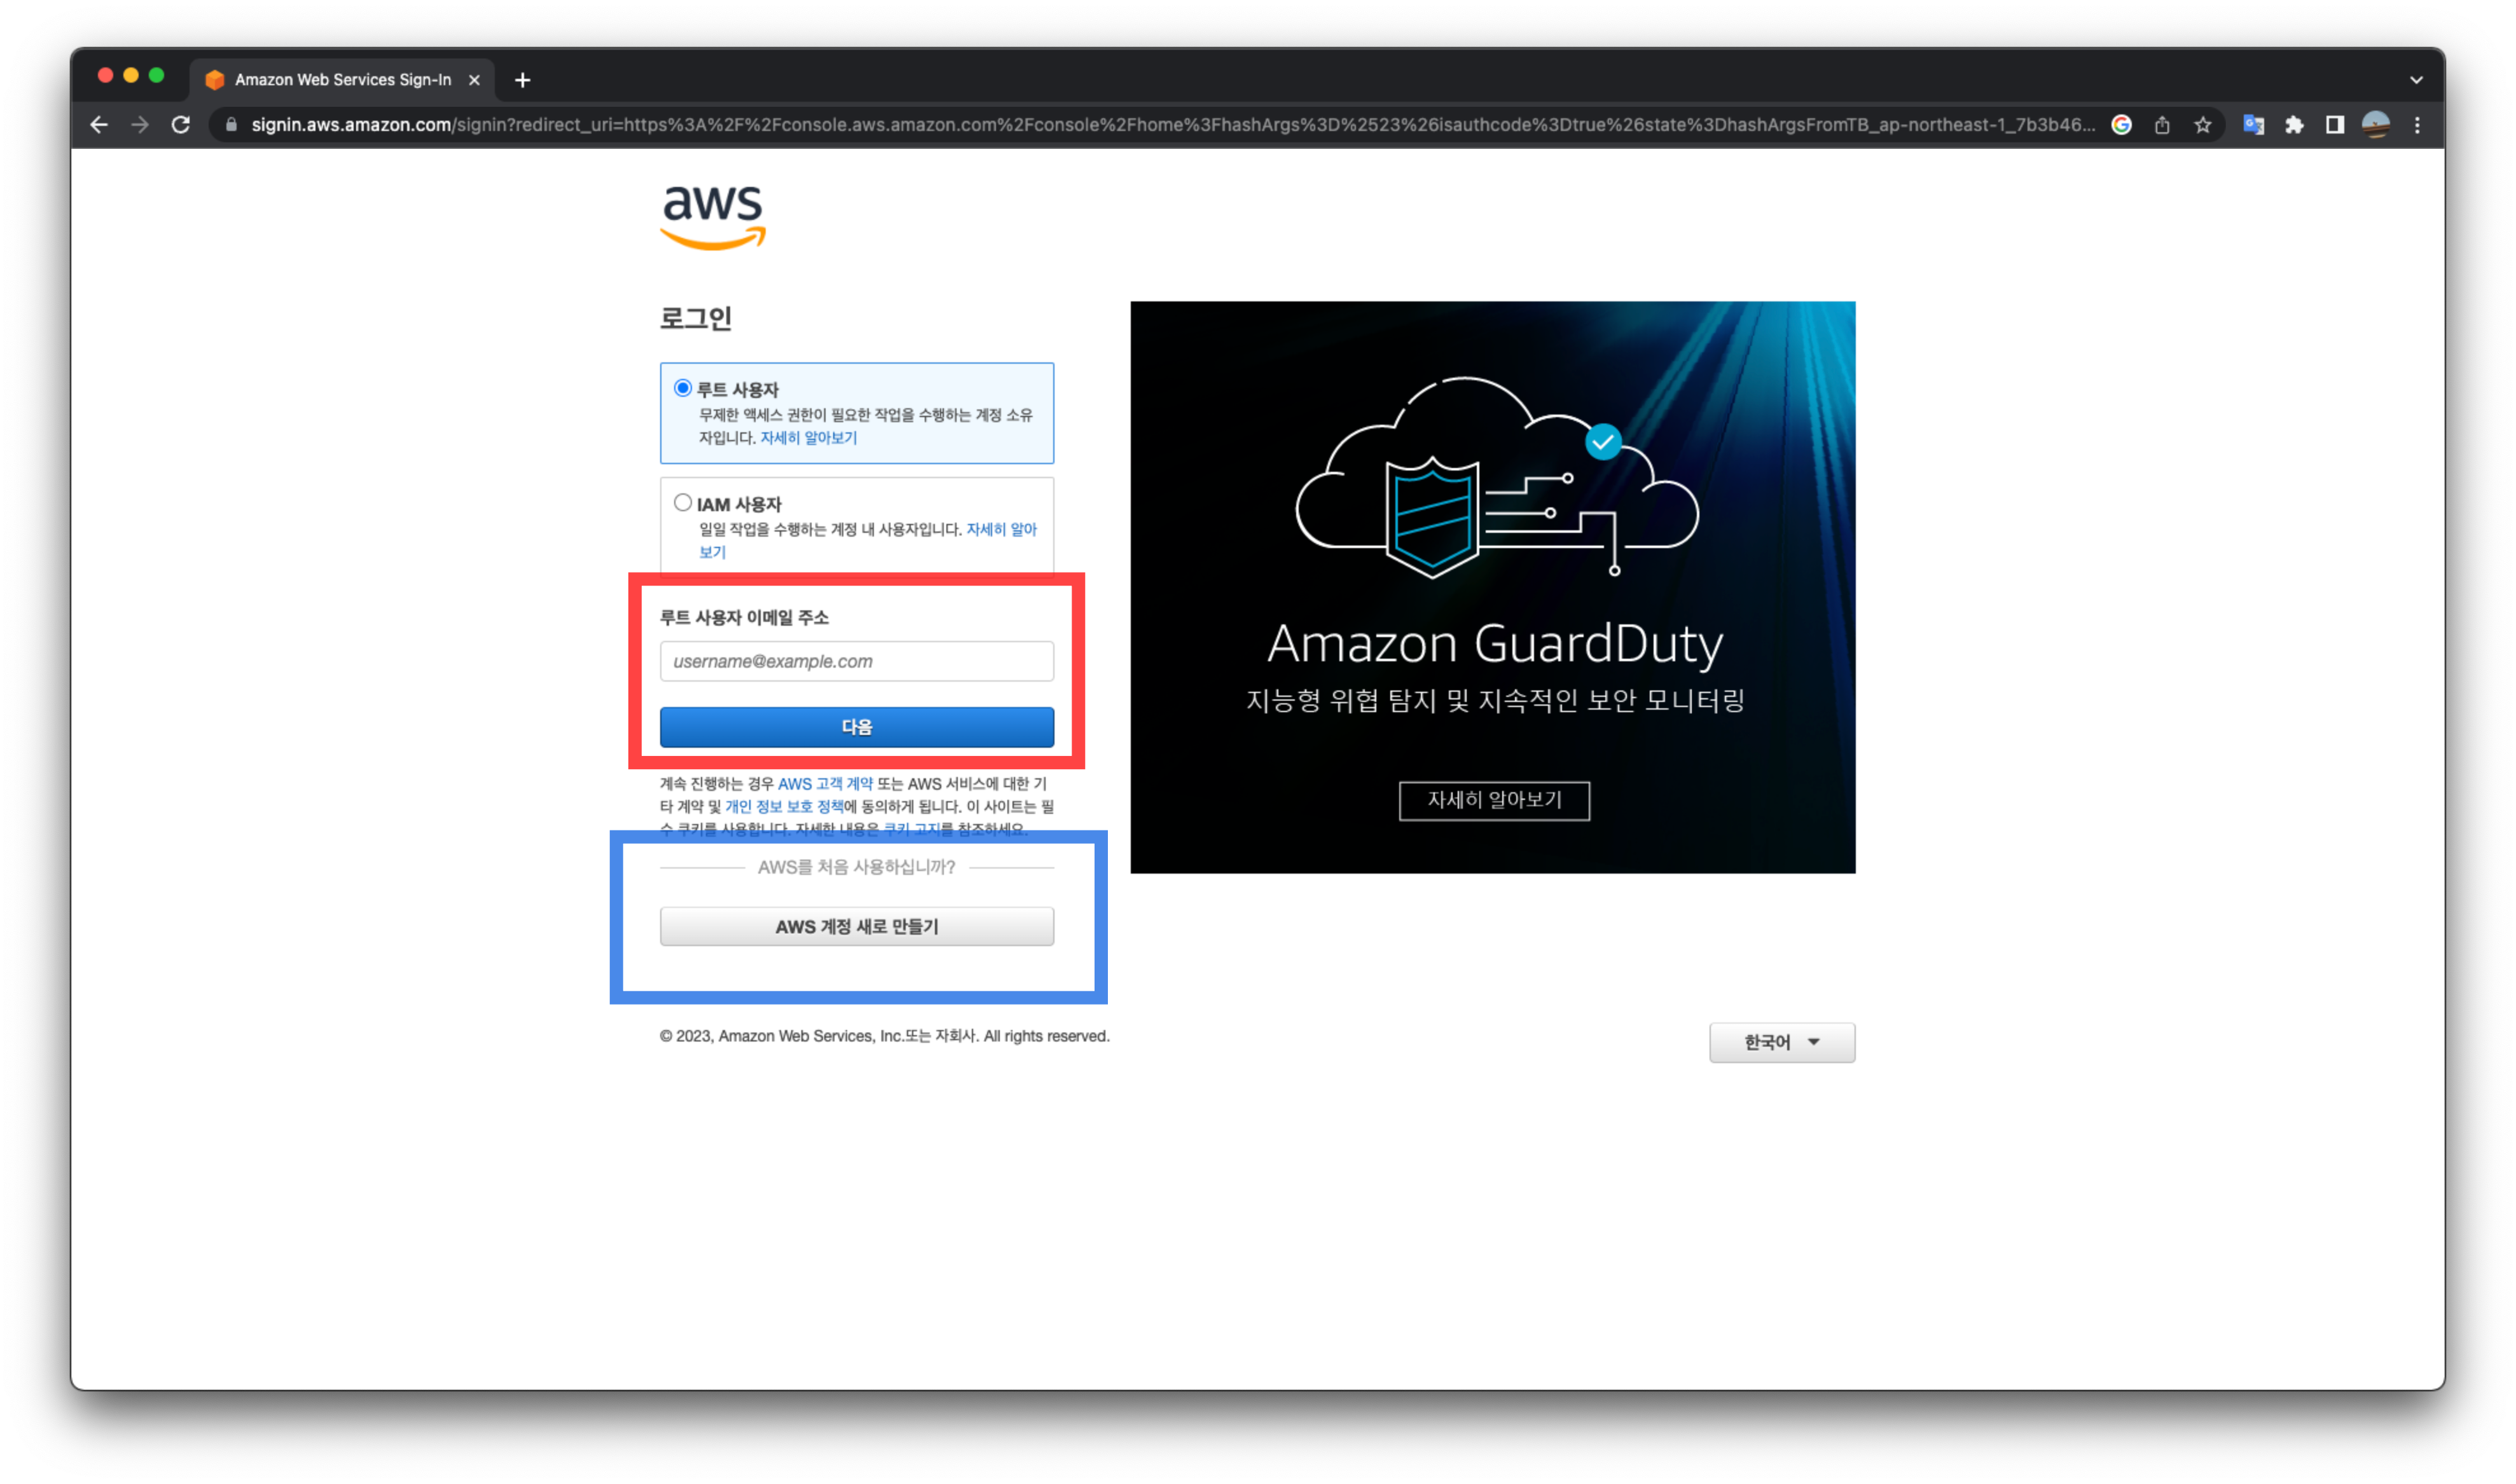Open the AWS 고객 계약 link
Screen dimensions: 2516x1484
point(824,784)
